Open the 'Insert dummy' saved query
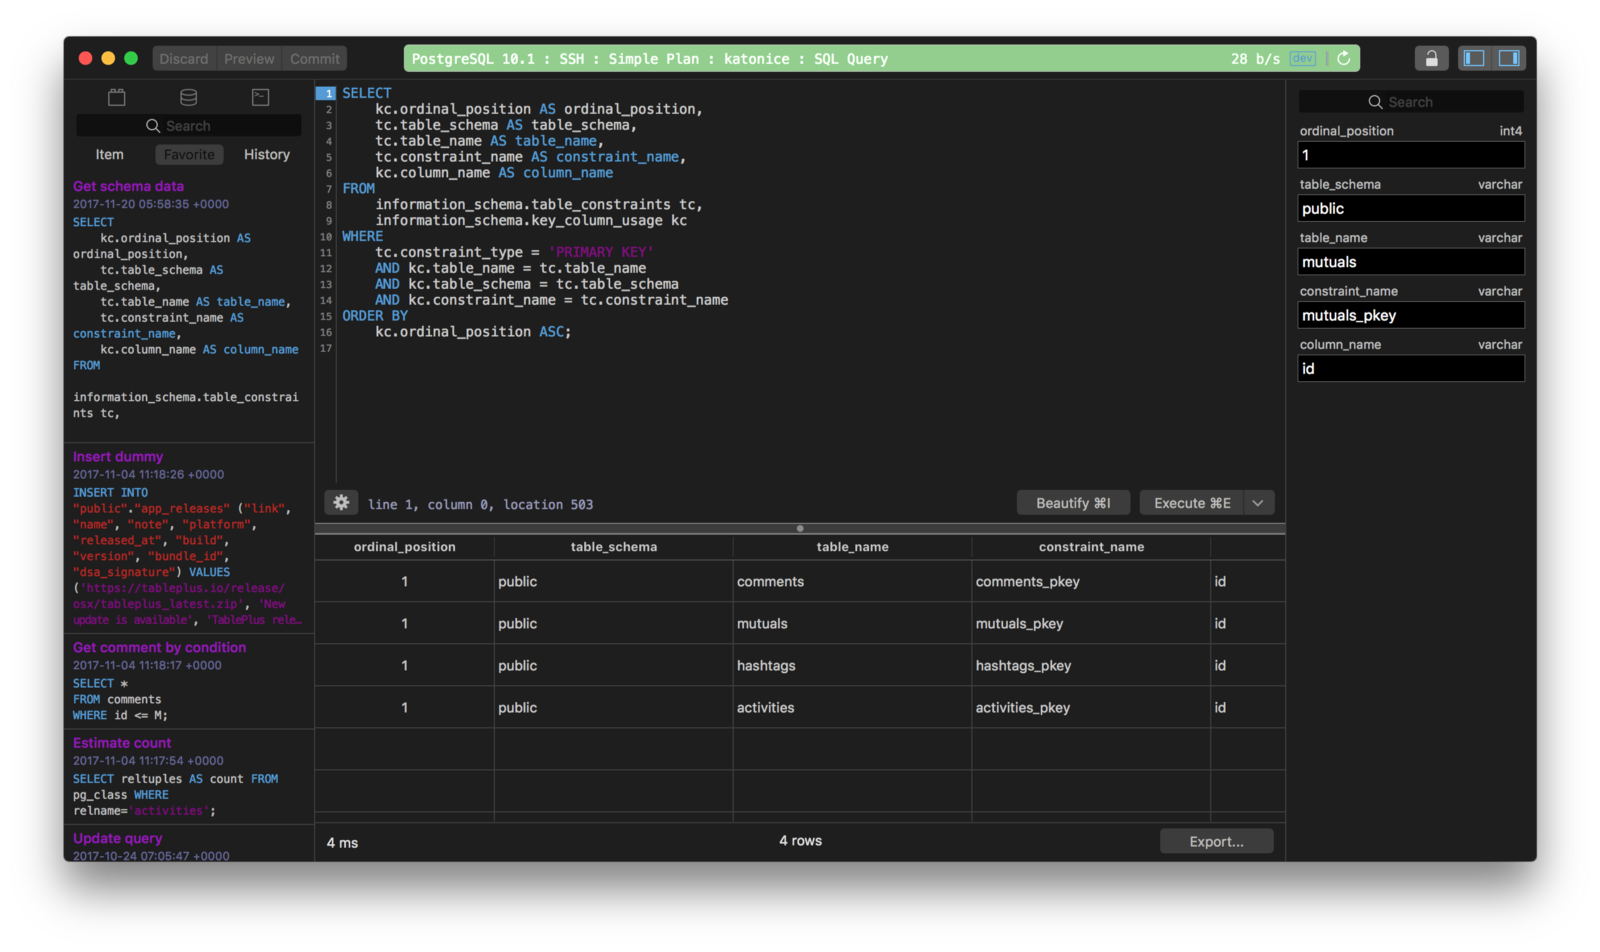The height and width of the screenshot is (952, 1600). (x=118, y=456)
